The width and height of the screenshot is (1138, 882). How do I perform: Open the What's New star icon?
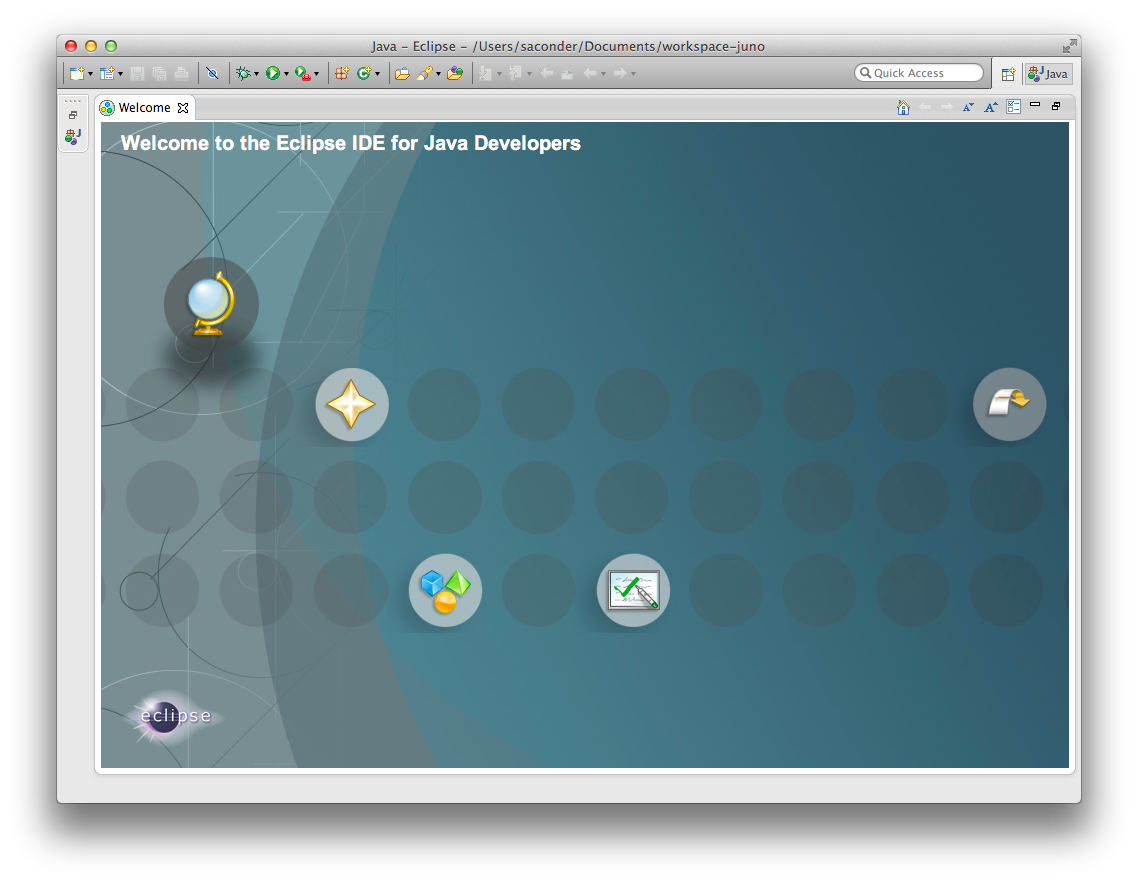(352, 404)
